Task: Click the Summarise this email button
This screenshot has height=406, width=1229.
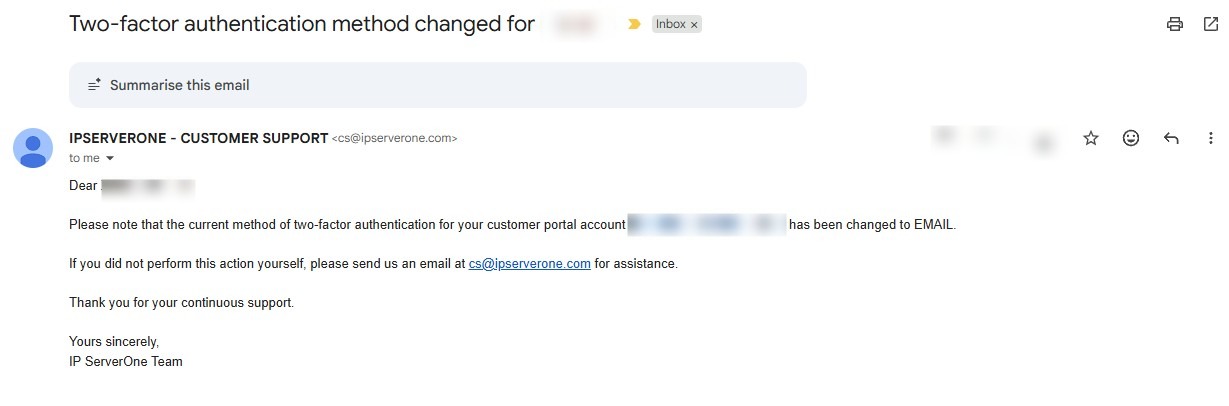Action: [180, 85]
